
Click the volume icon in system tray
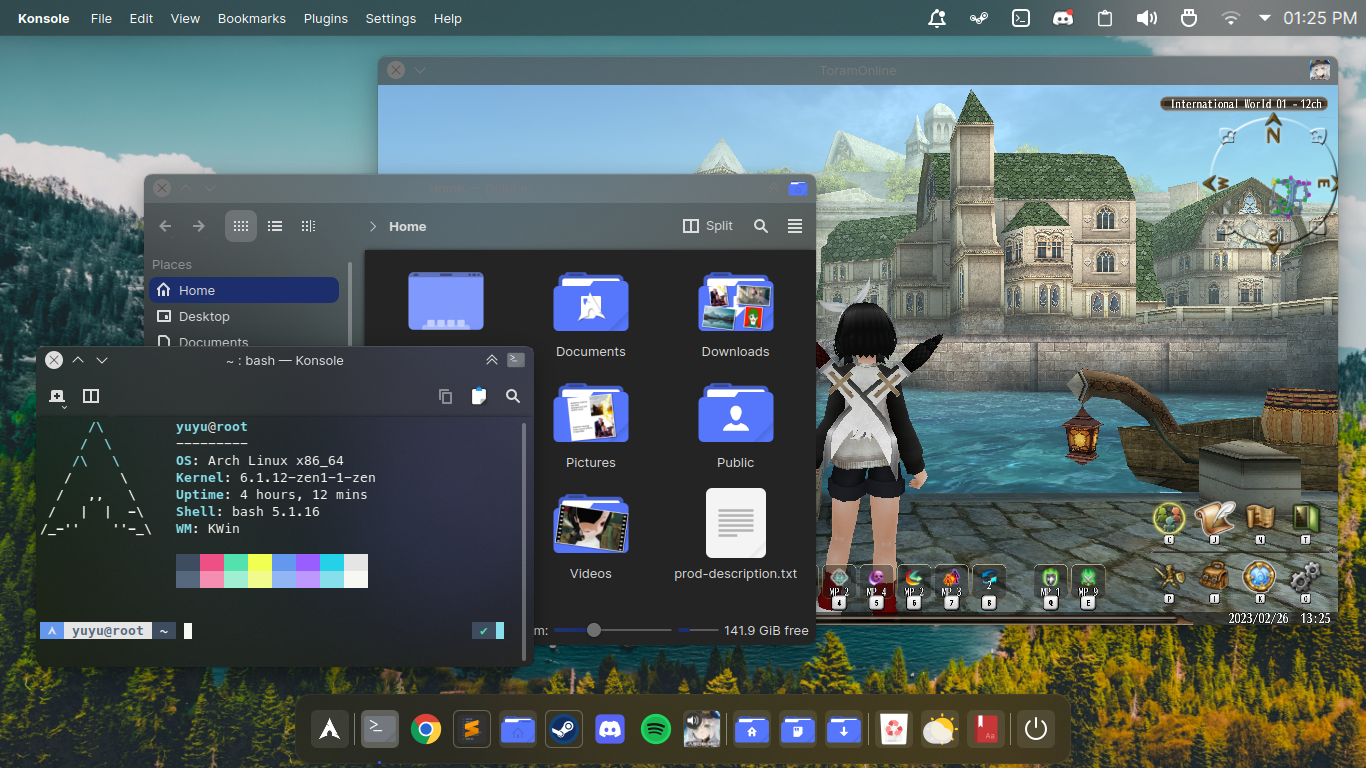tap(1147, 18)
